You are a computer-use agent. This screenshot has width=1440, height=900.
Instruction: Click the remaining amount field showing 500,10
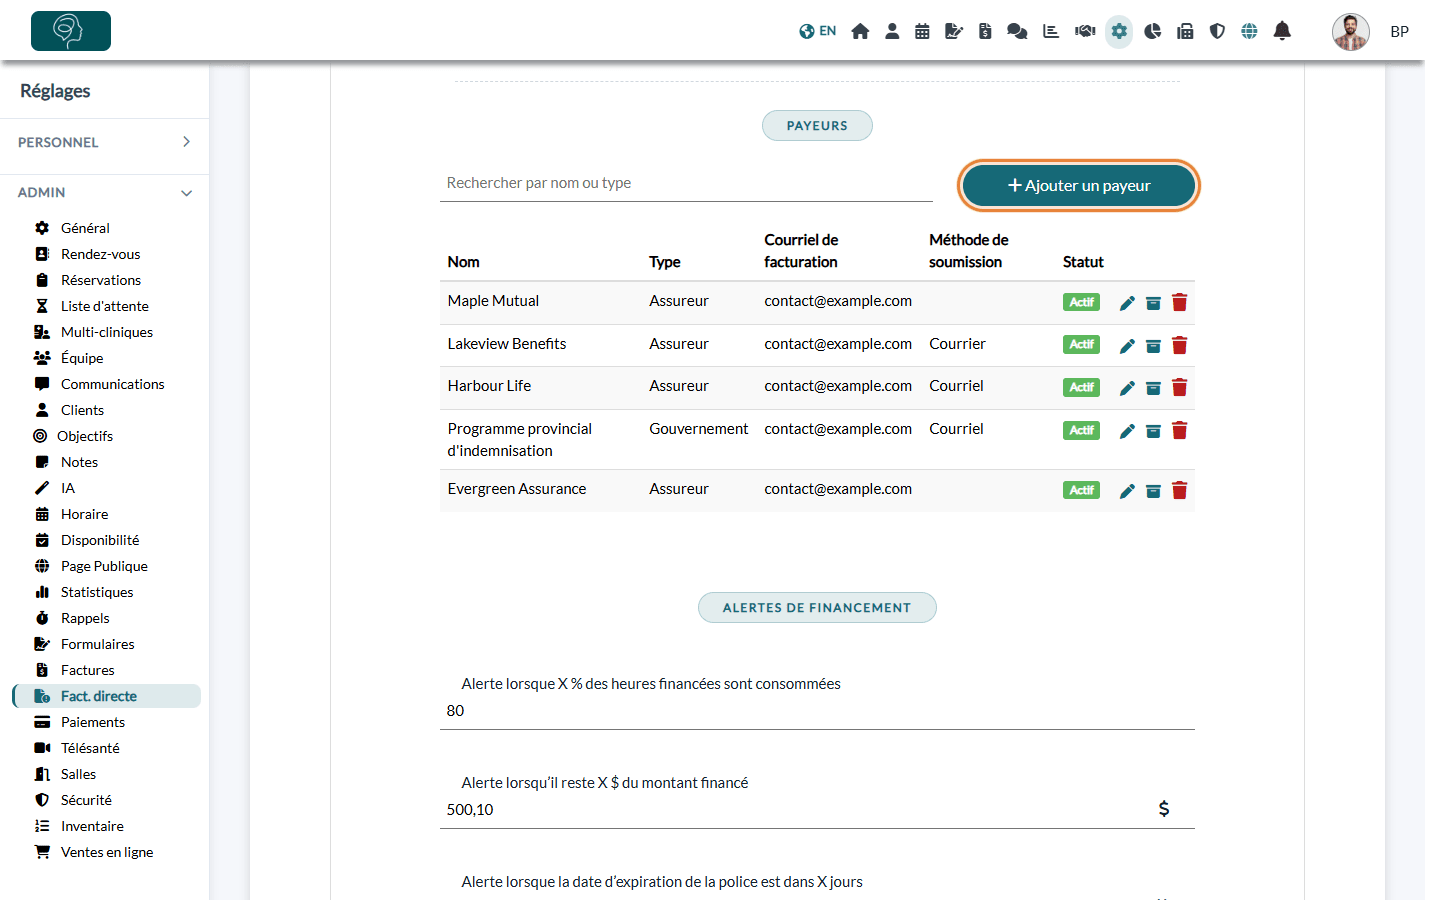[817, 810]
